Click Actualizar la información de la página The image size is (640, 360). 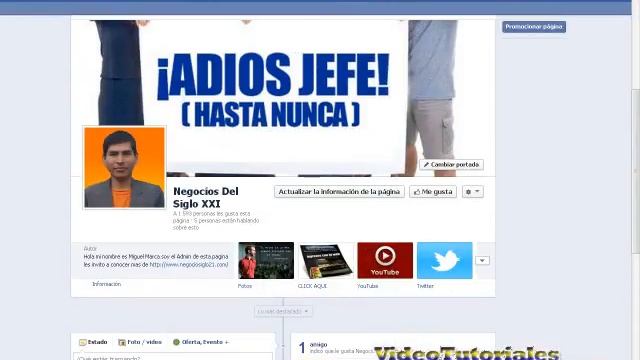(x=339, y=191)
